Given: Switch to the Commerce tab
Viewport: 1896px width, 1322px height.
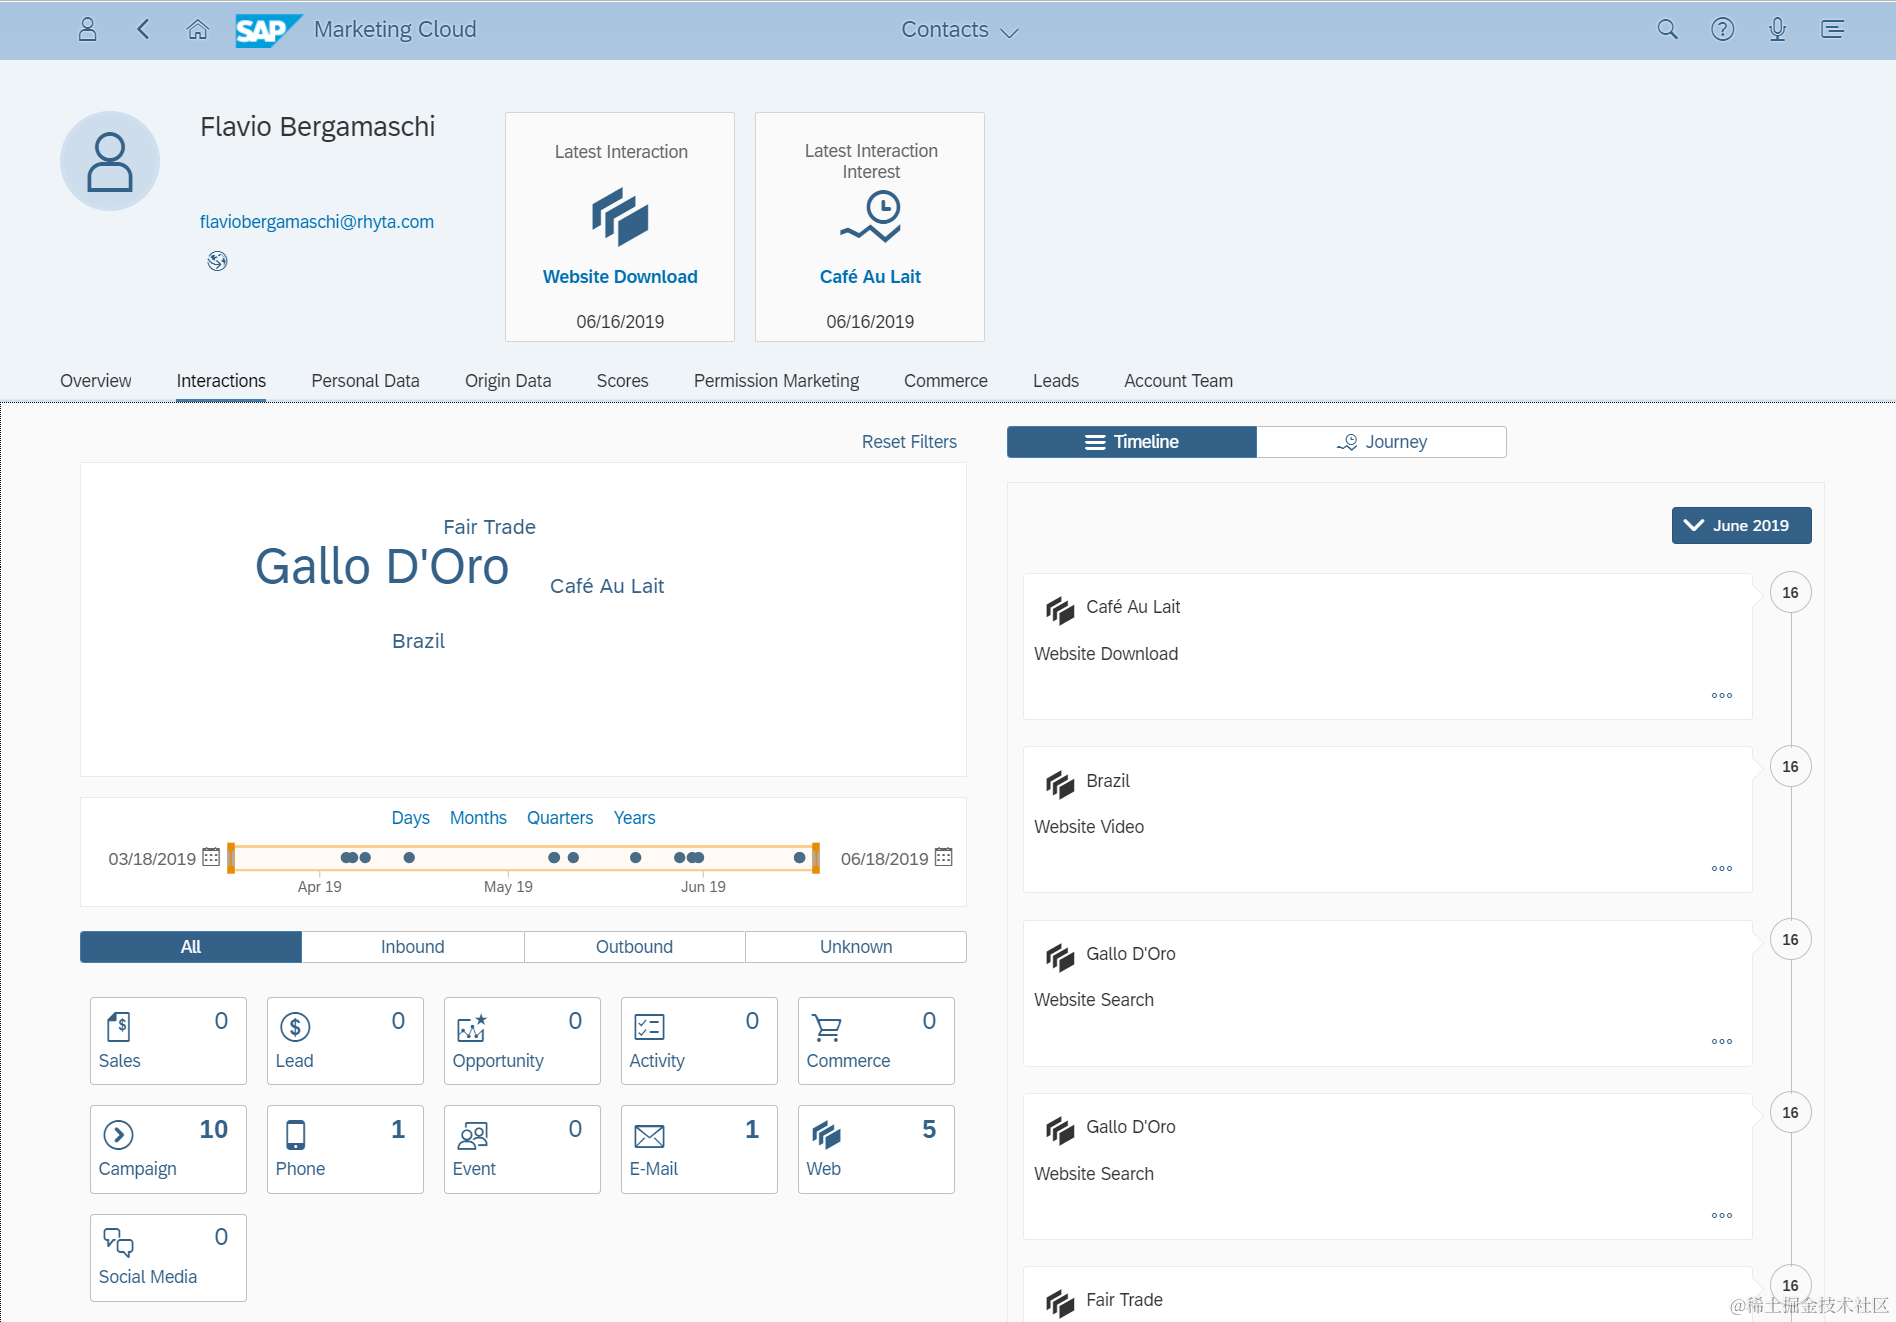Looking at the screenshot, I should coord(946,381).
